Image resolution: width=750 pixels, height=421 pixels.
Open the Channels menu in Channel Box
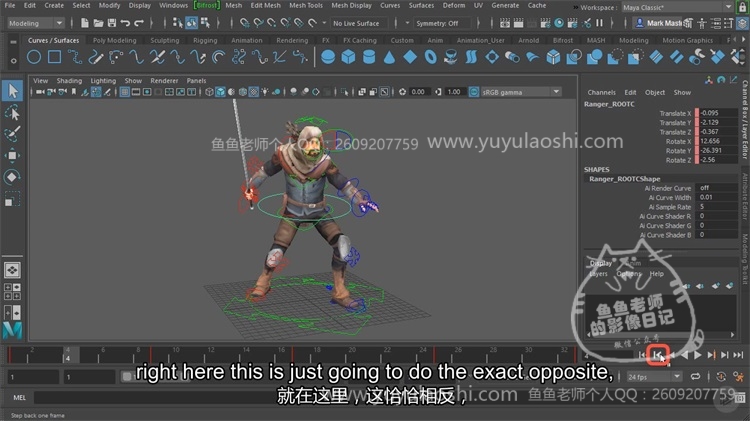tap(601, 92)
